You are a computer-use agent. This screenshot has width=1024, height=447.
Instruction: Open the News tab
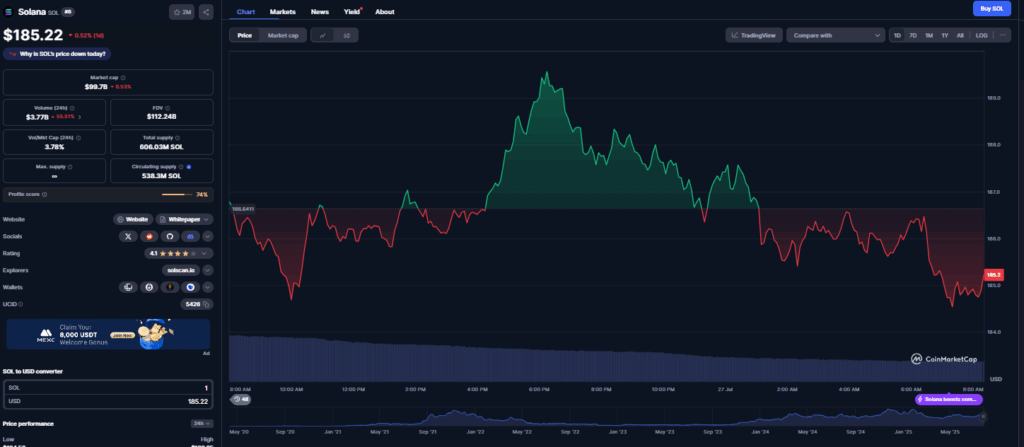tap(320, 12)
